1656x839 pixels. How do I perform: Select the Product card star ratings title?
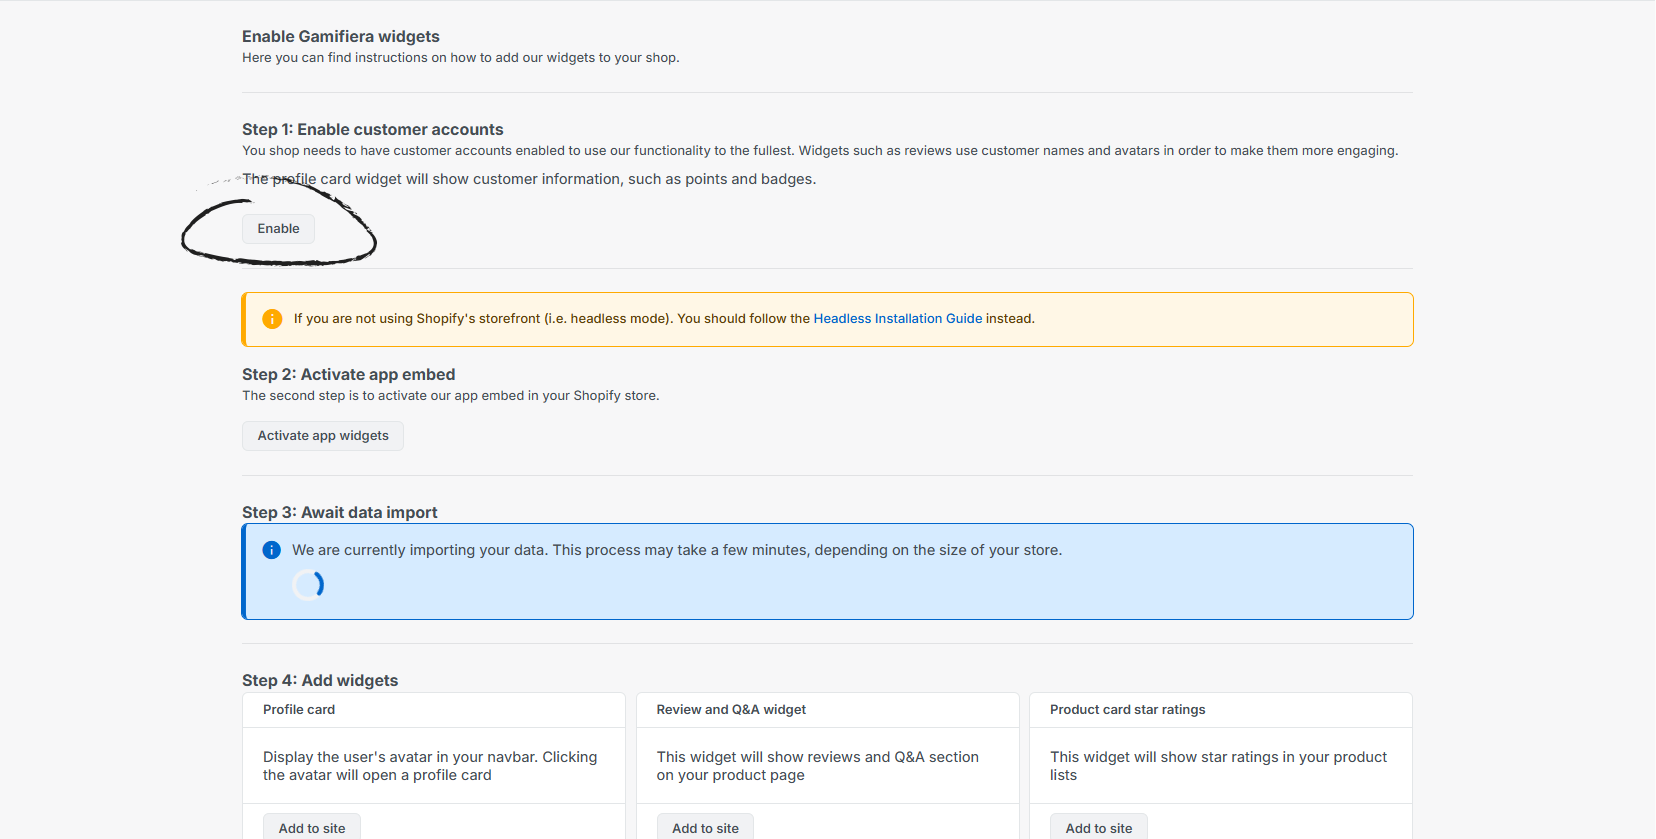[x=1127, y=710]
